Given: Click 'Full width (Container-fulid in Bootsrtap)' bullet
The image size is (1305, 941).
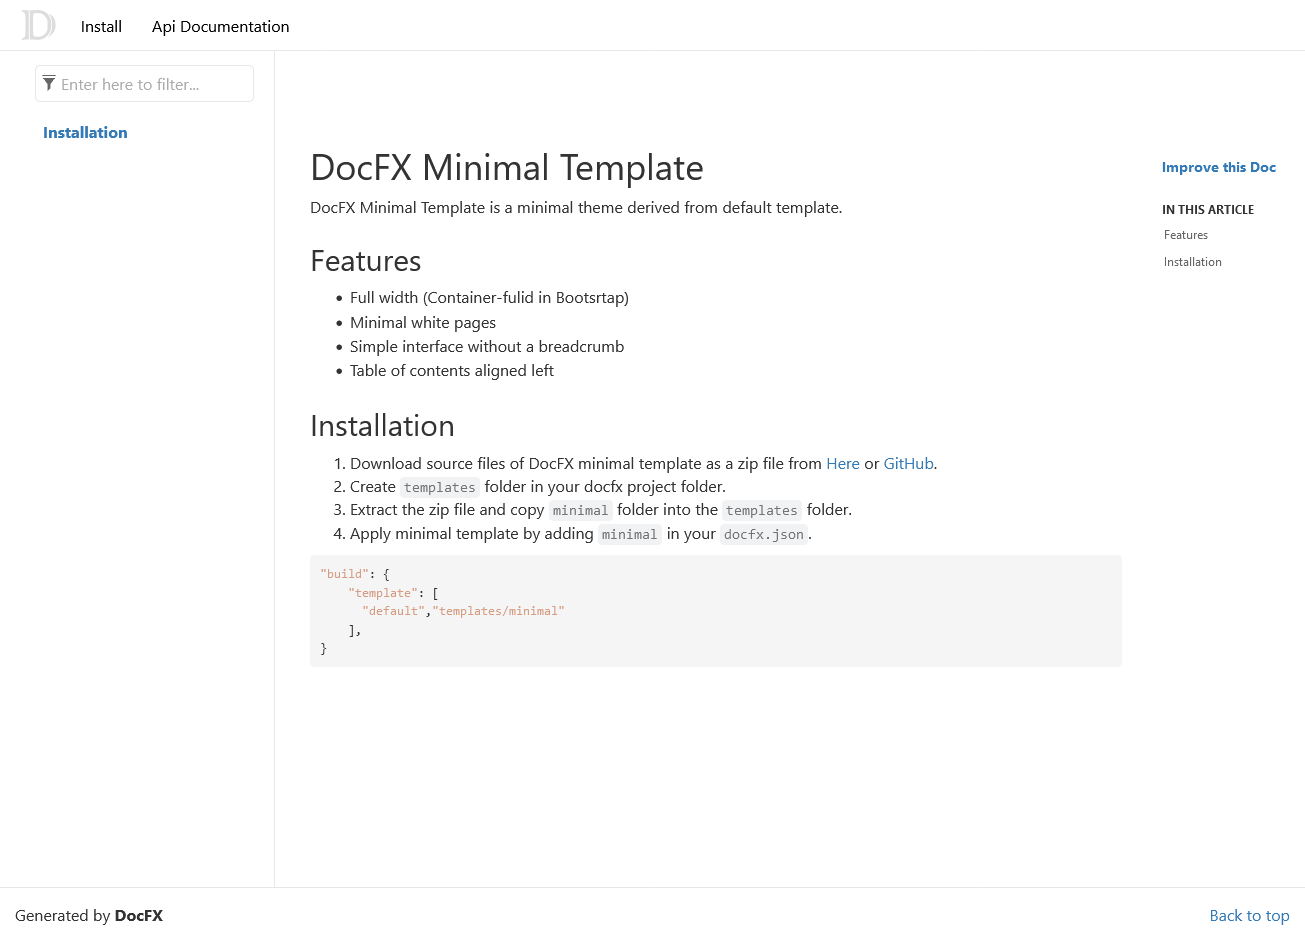Looking at the screenshot, I should tap(489, 298).
